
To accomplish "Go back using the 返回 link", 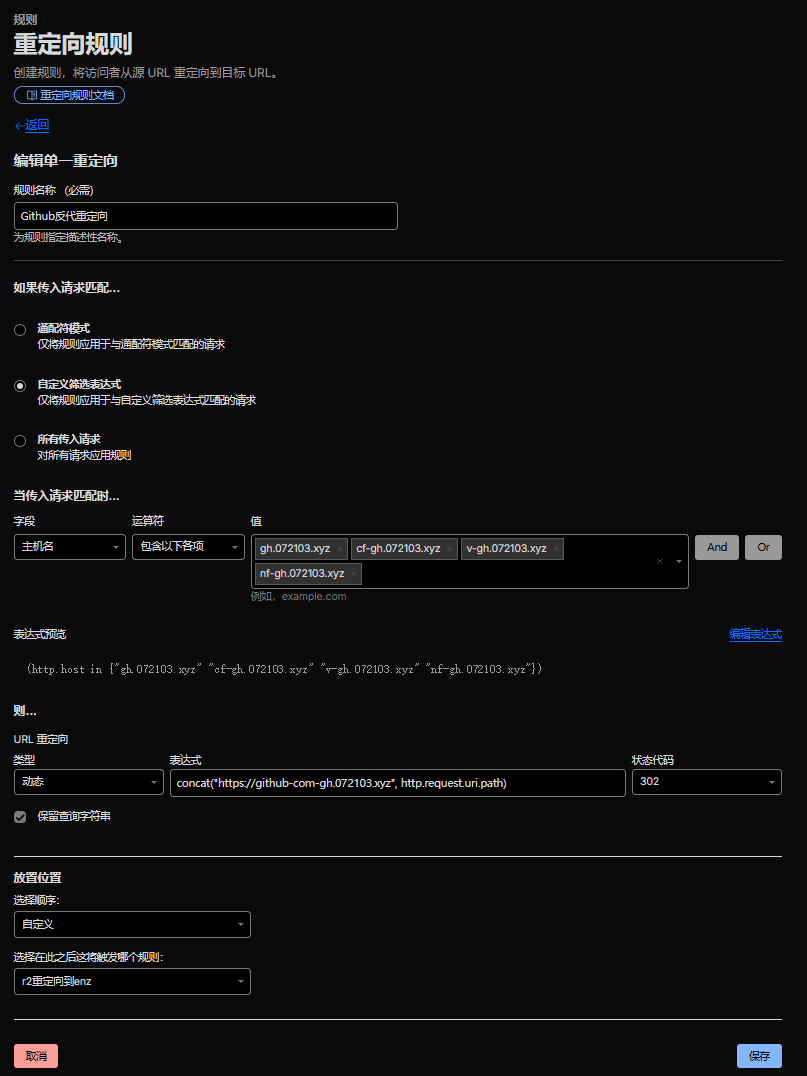I will (x=32, y=126).
